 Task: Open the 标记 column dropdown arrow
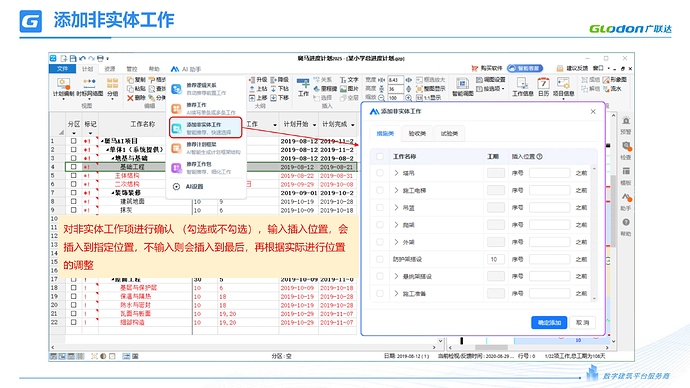90,133
